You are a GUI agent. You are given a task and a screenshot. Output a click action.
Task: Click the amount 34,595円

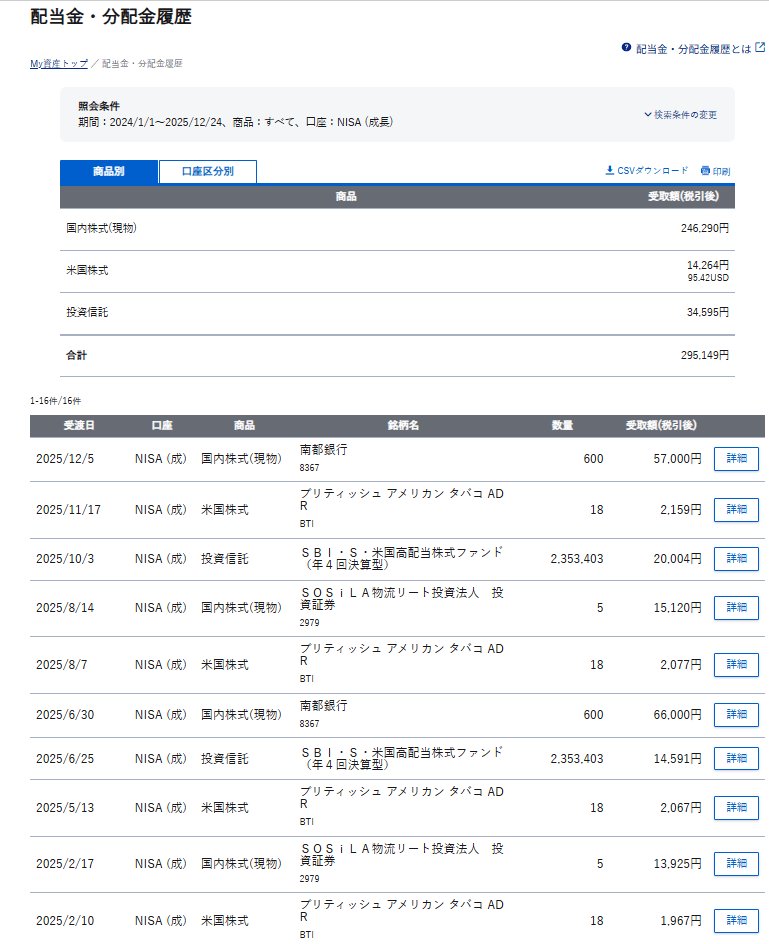(708, 312)
